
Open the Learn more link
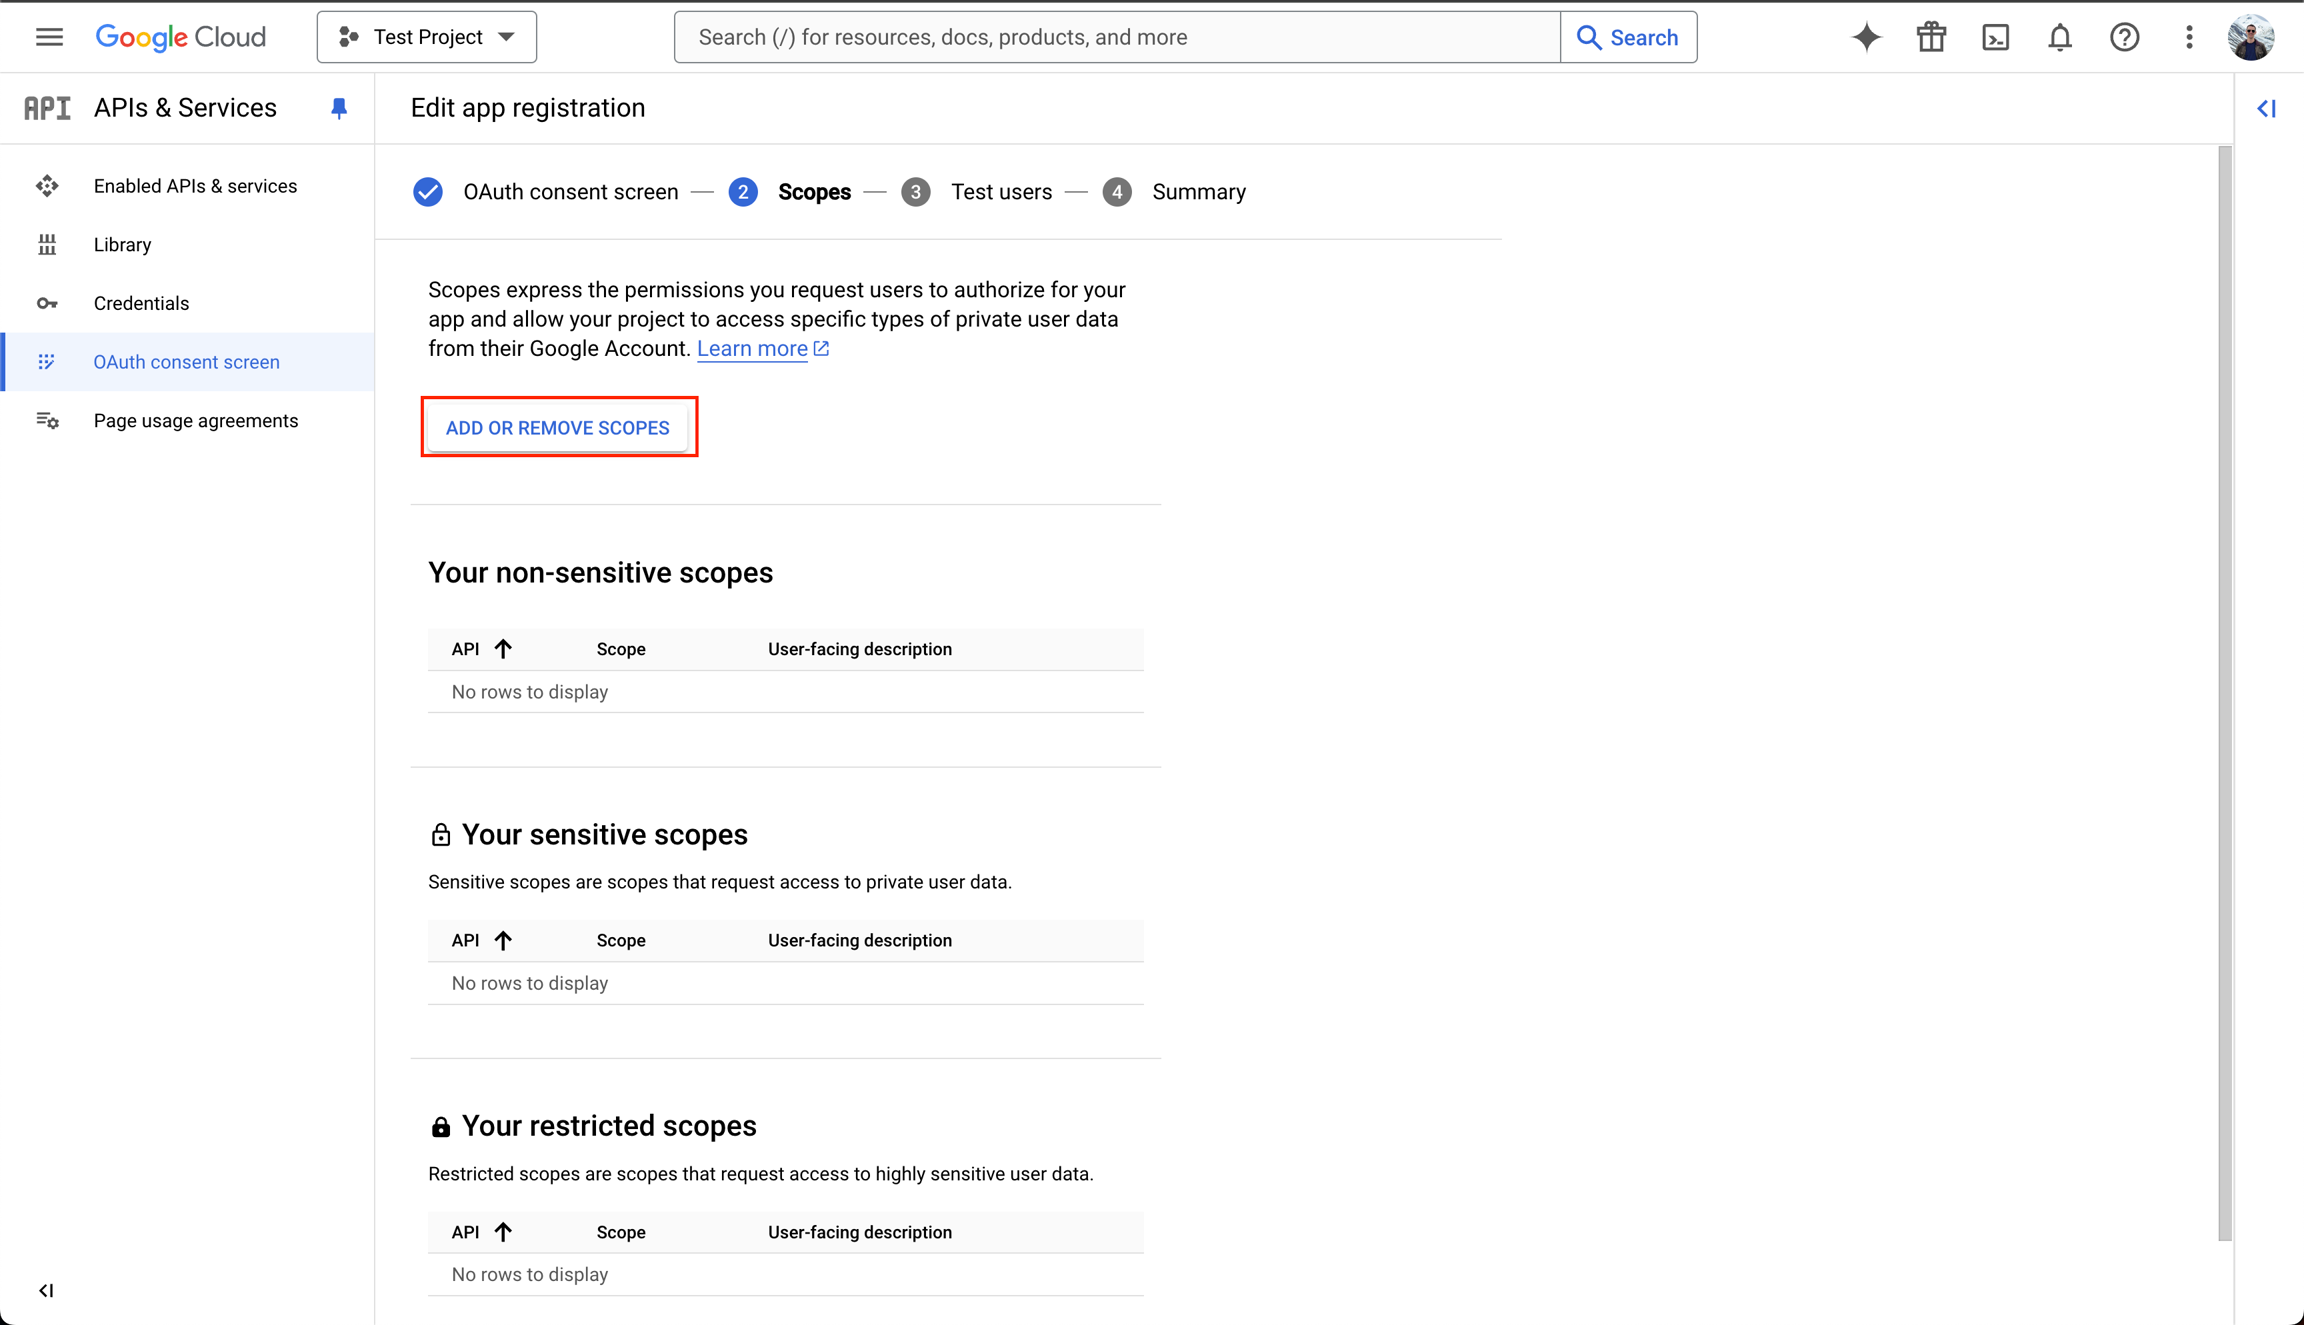753,348
